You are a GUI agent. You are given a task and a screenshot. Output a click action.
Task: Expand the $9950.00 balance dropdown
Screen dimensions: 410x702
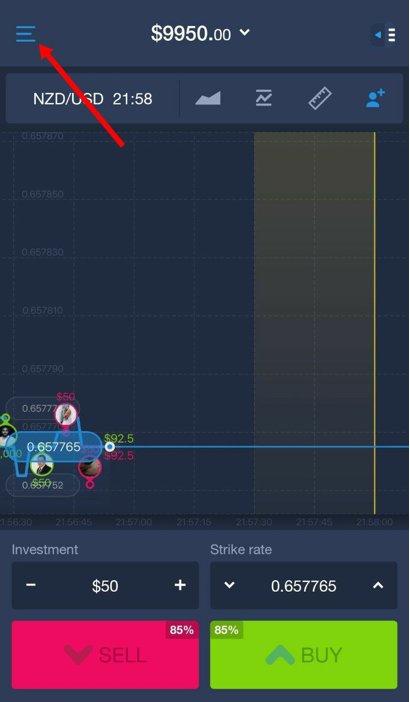tap(200, 34)
